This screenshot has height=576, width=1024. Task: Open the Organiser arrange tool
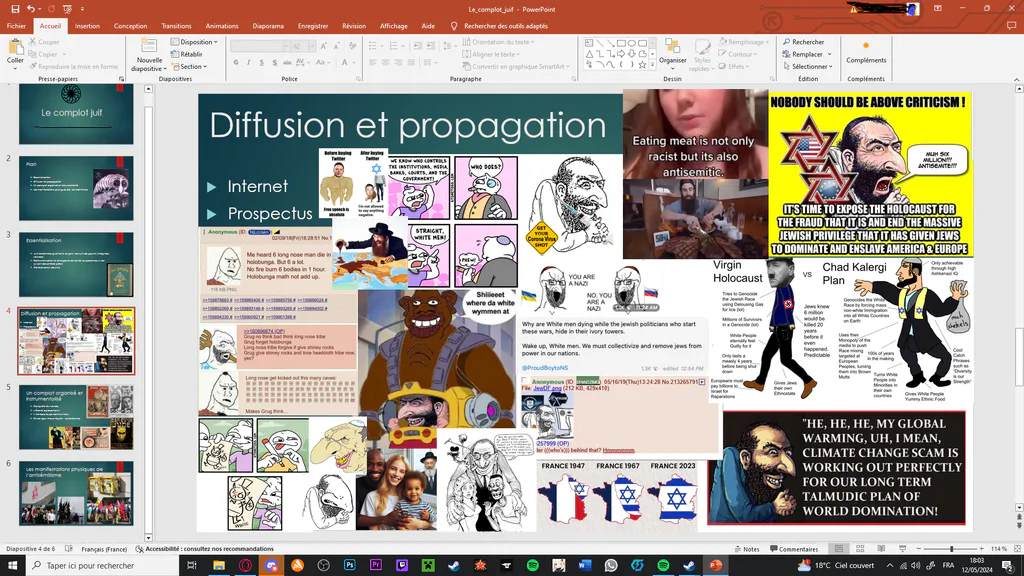pos(673,52)
